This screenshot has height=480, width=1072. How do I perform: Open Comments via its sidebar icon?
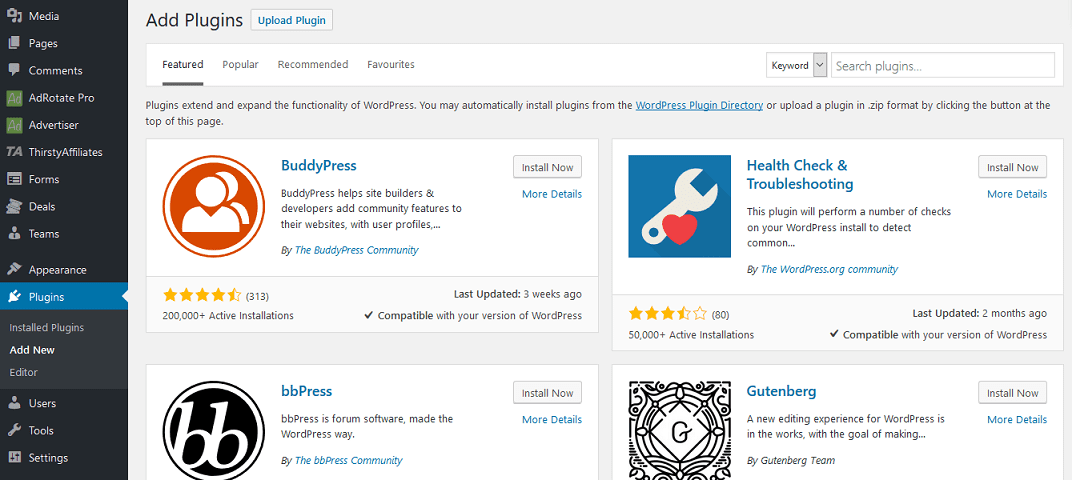click(15, 70)
